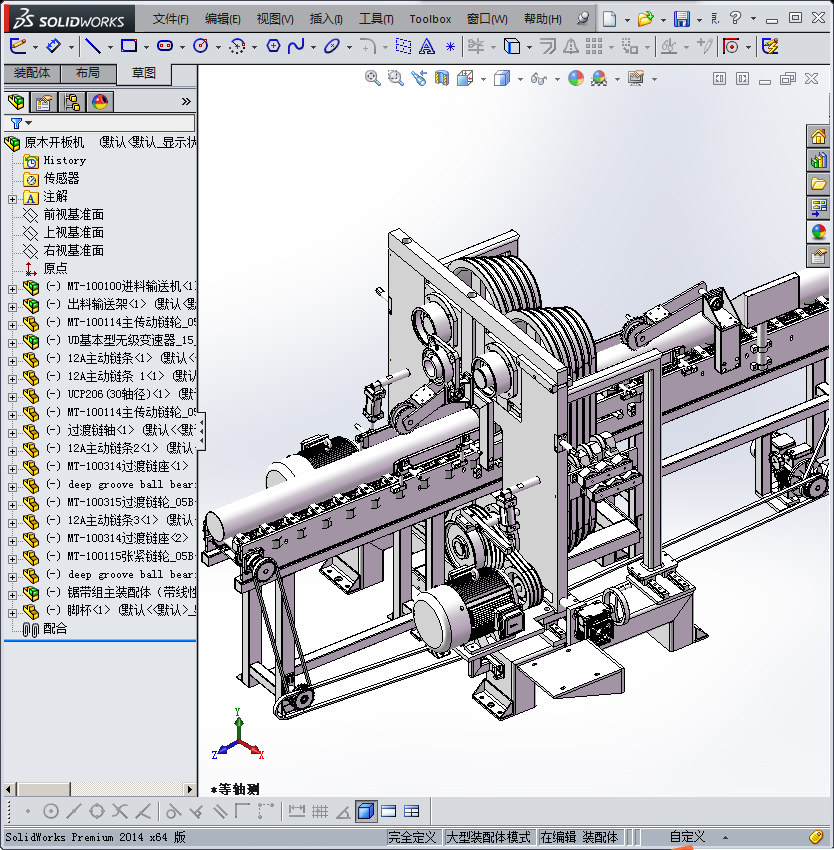Open the Appearances task pane icon
The height and width of the screenshot is (850, 834).
point(818,232)
